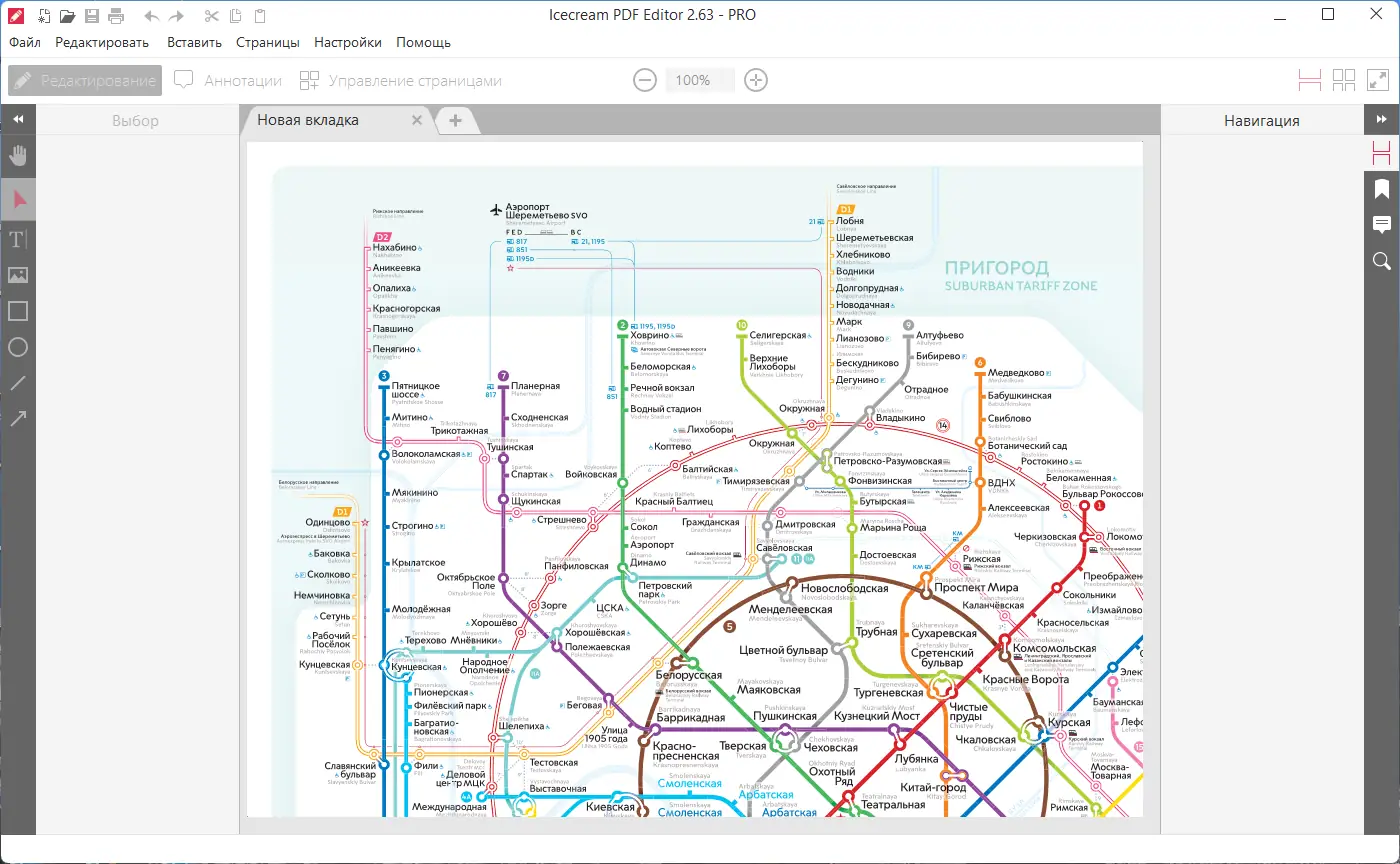Select the Rectangle shape tool
1400x864 pixels.
(18, 311)
